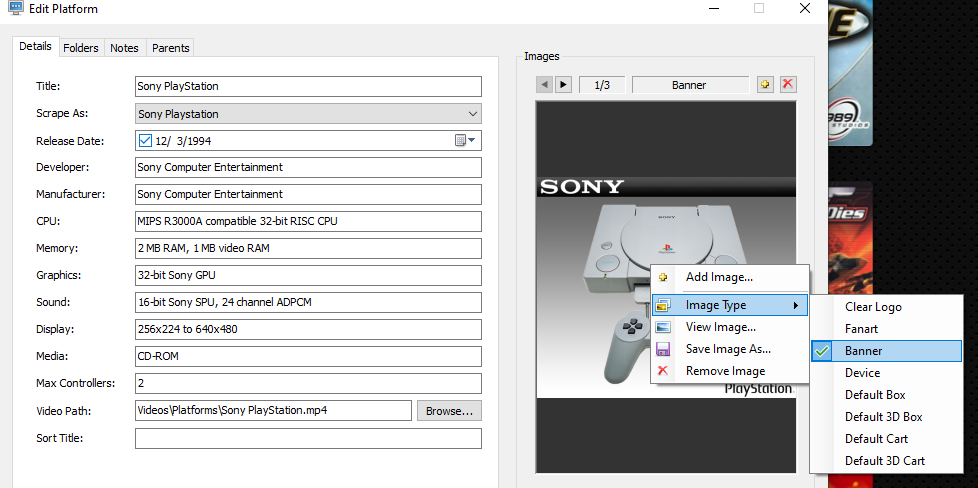Toggle the Release Date checkbox
This screenshot has width=978, height=488.
coord(145,141)
